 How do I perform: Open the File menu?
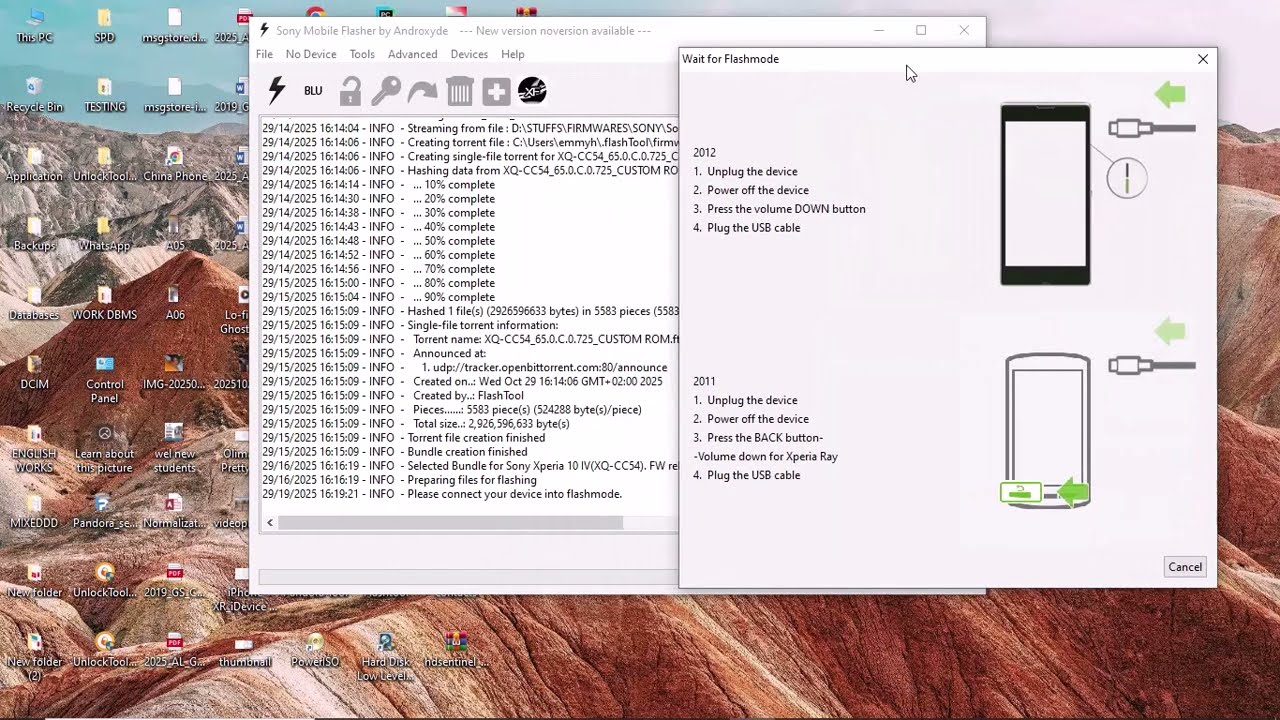click(264, 54)
